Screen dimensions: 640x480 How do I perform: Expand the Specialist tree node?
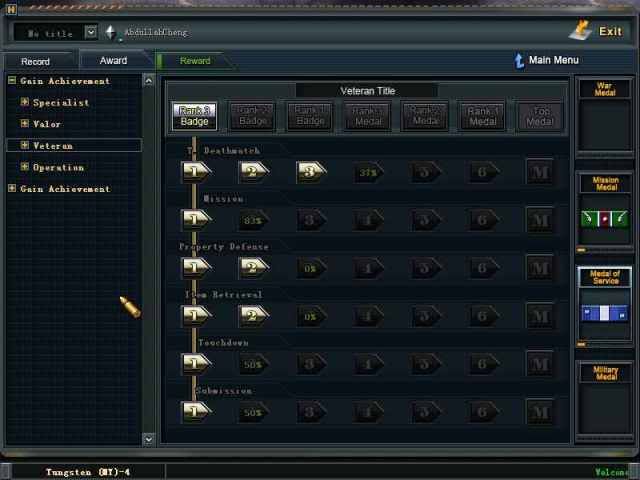point(25,102)
